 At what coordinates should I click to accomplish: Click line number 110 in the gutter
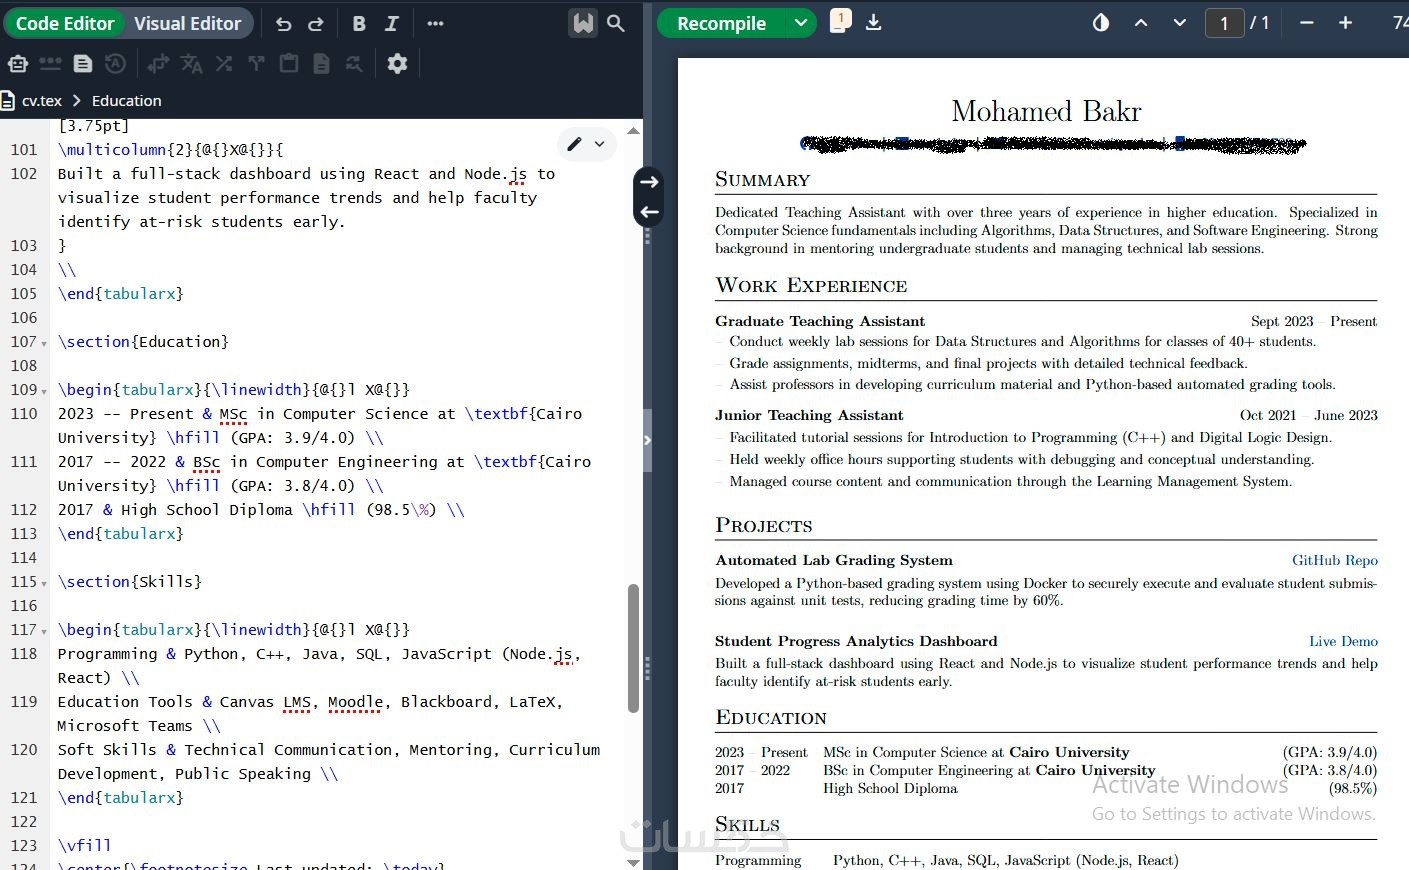[24, 414]
